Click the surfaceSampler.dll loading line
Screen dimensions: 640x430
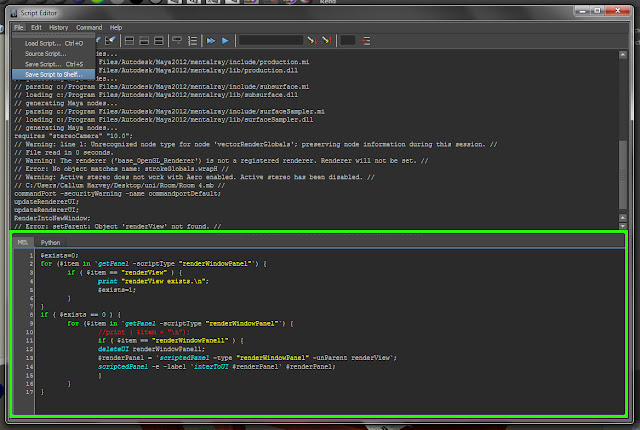tap(164, 120)
